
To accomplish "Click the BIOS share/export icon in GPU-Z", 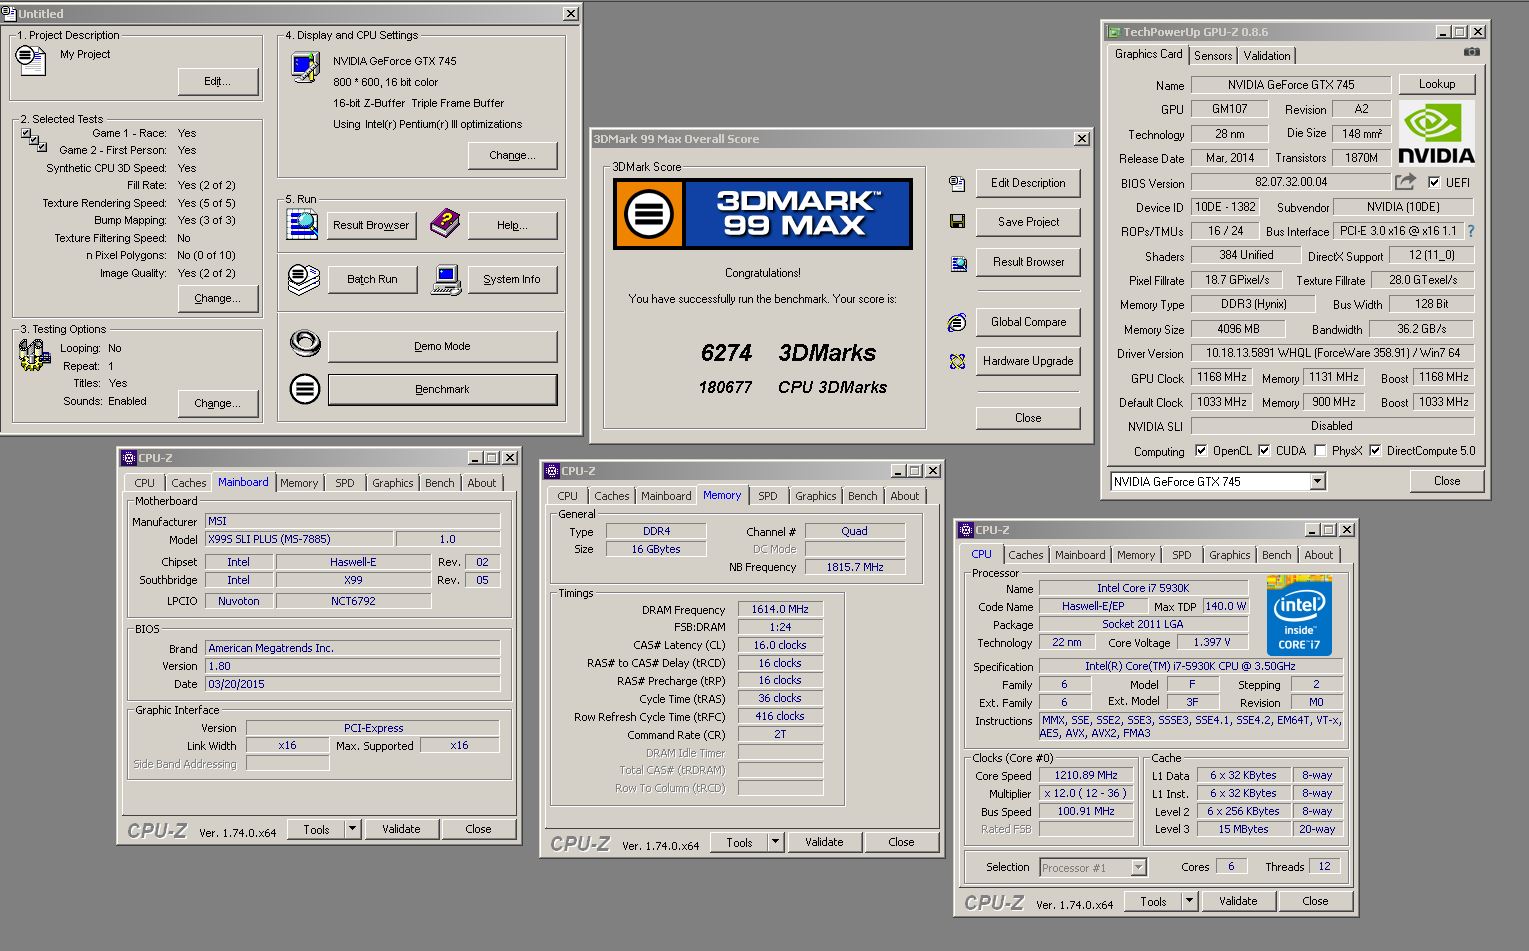I will tap(1406, 182).
